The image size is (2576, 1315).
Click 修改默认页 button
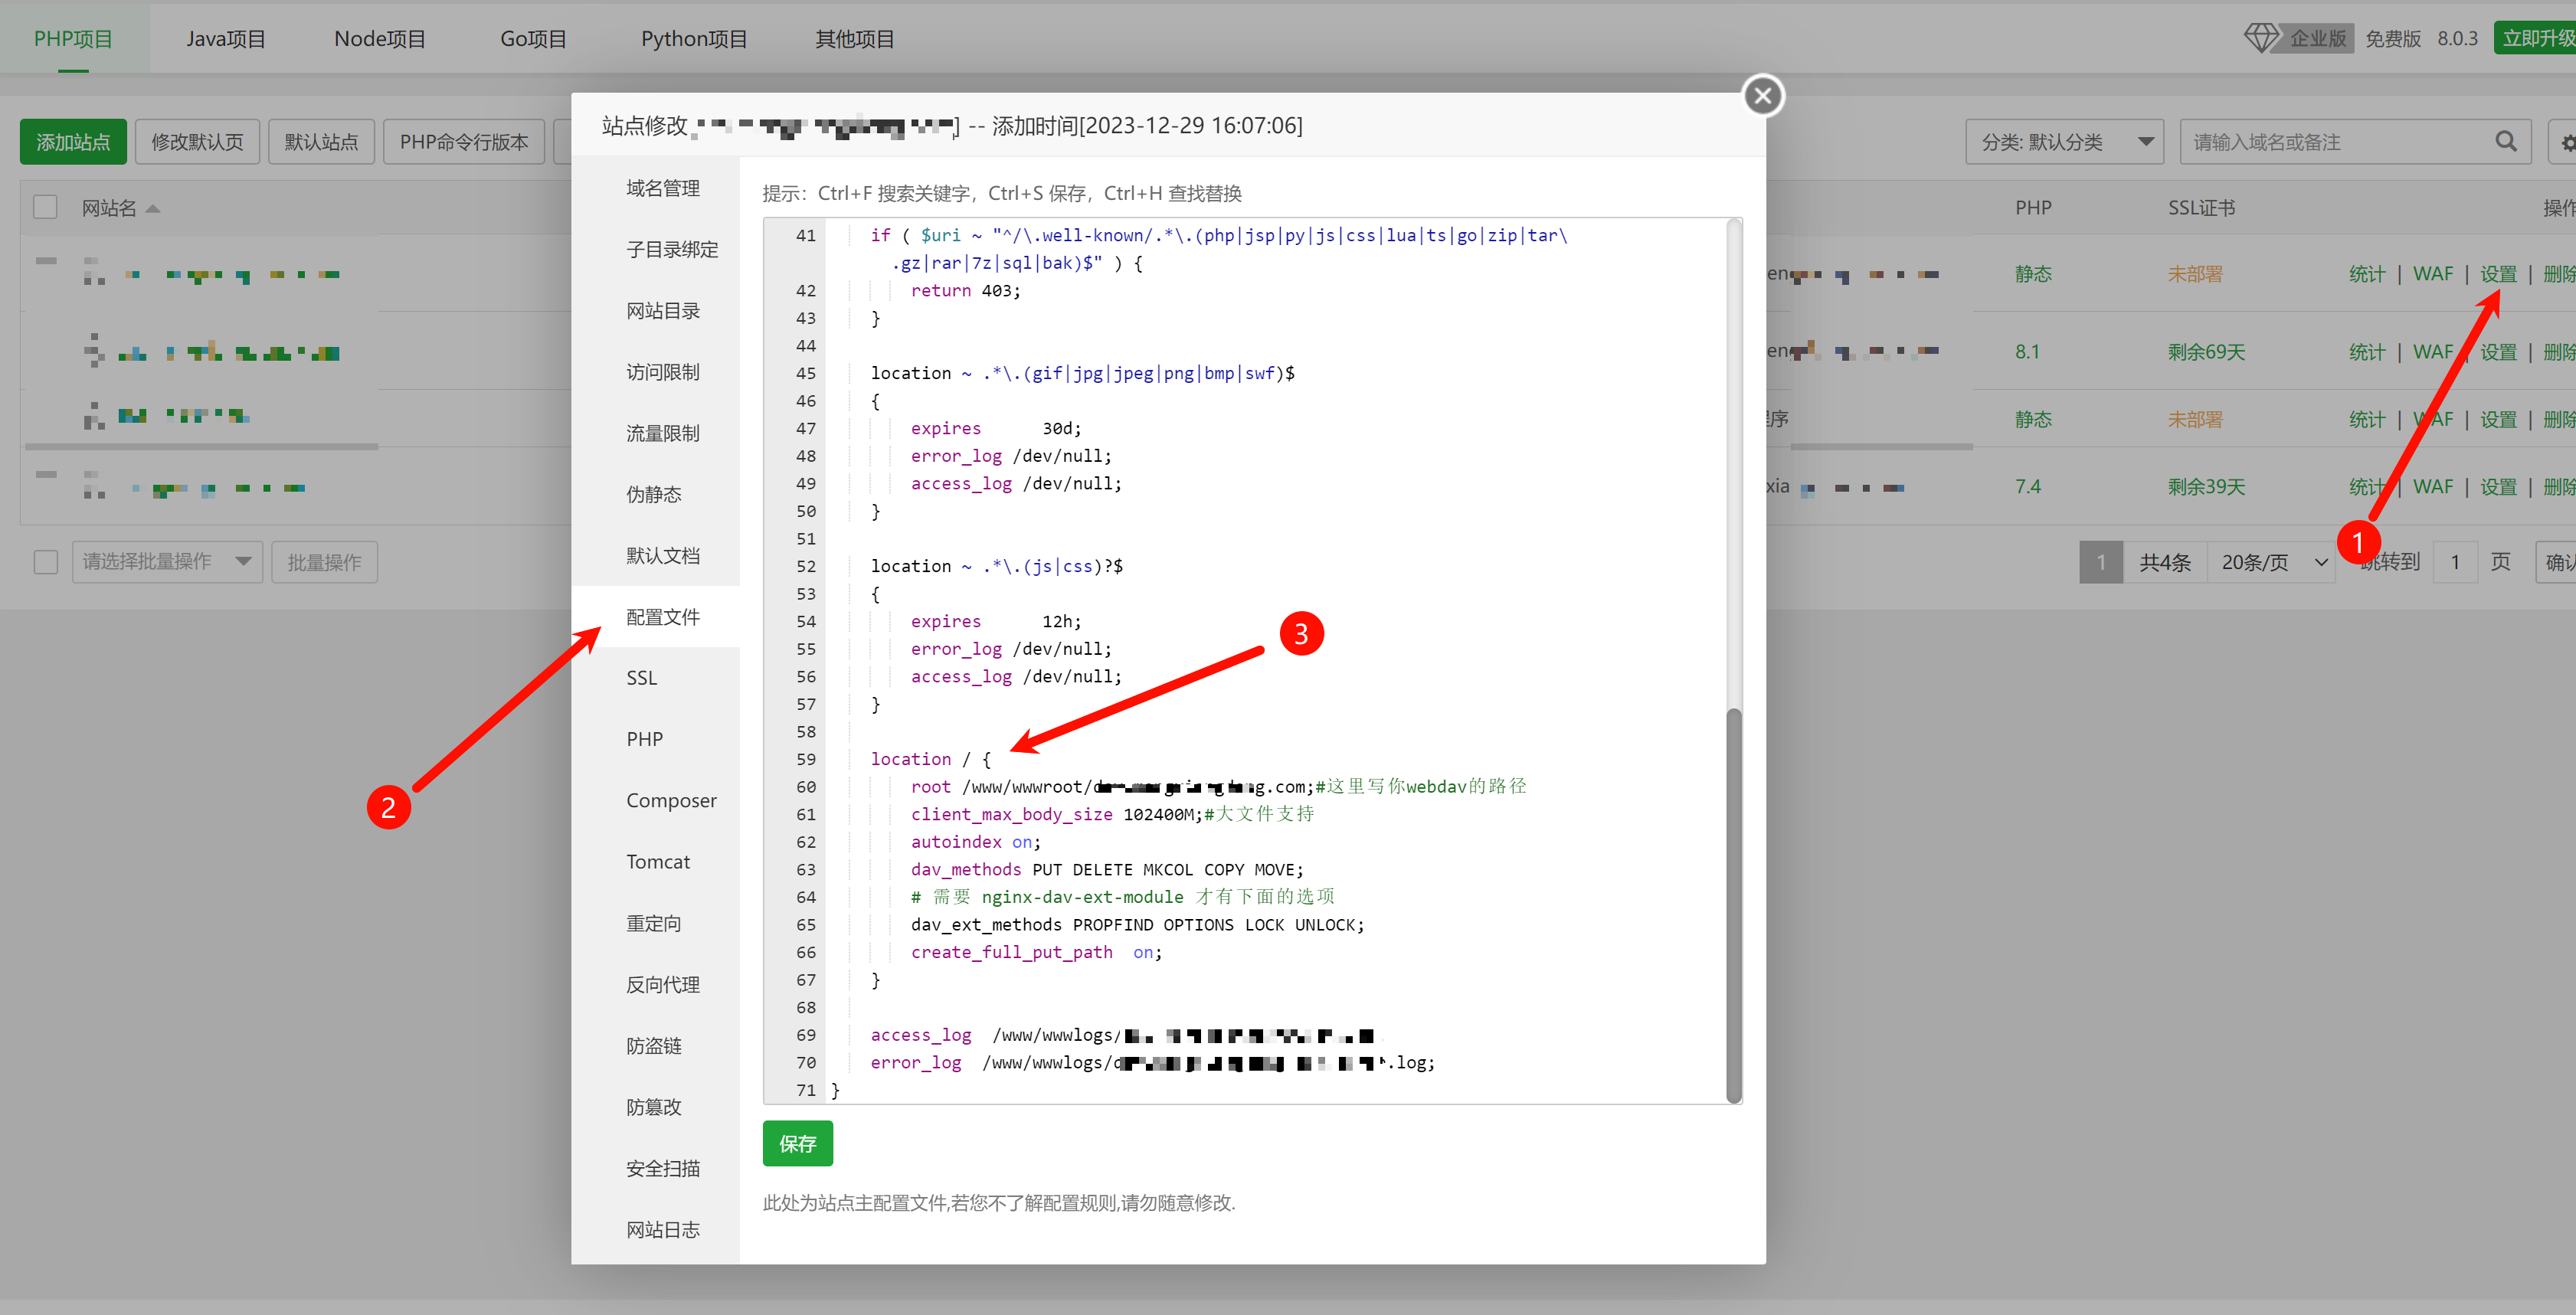[x=197, y=142]
